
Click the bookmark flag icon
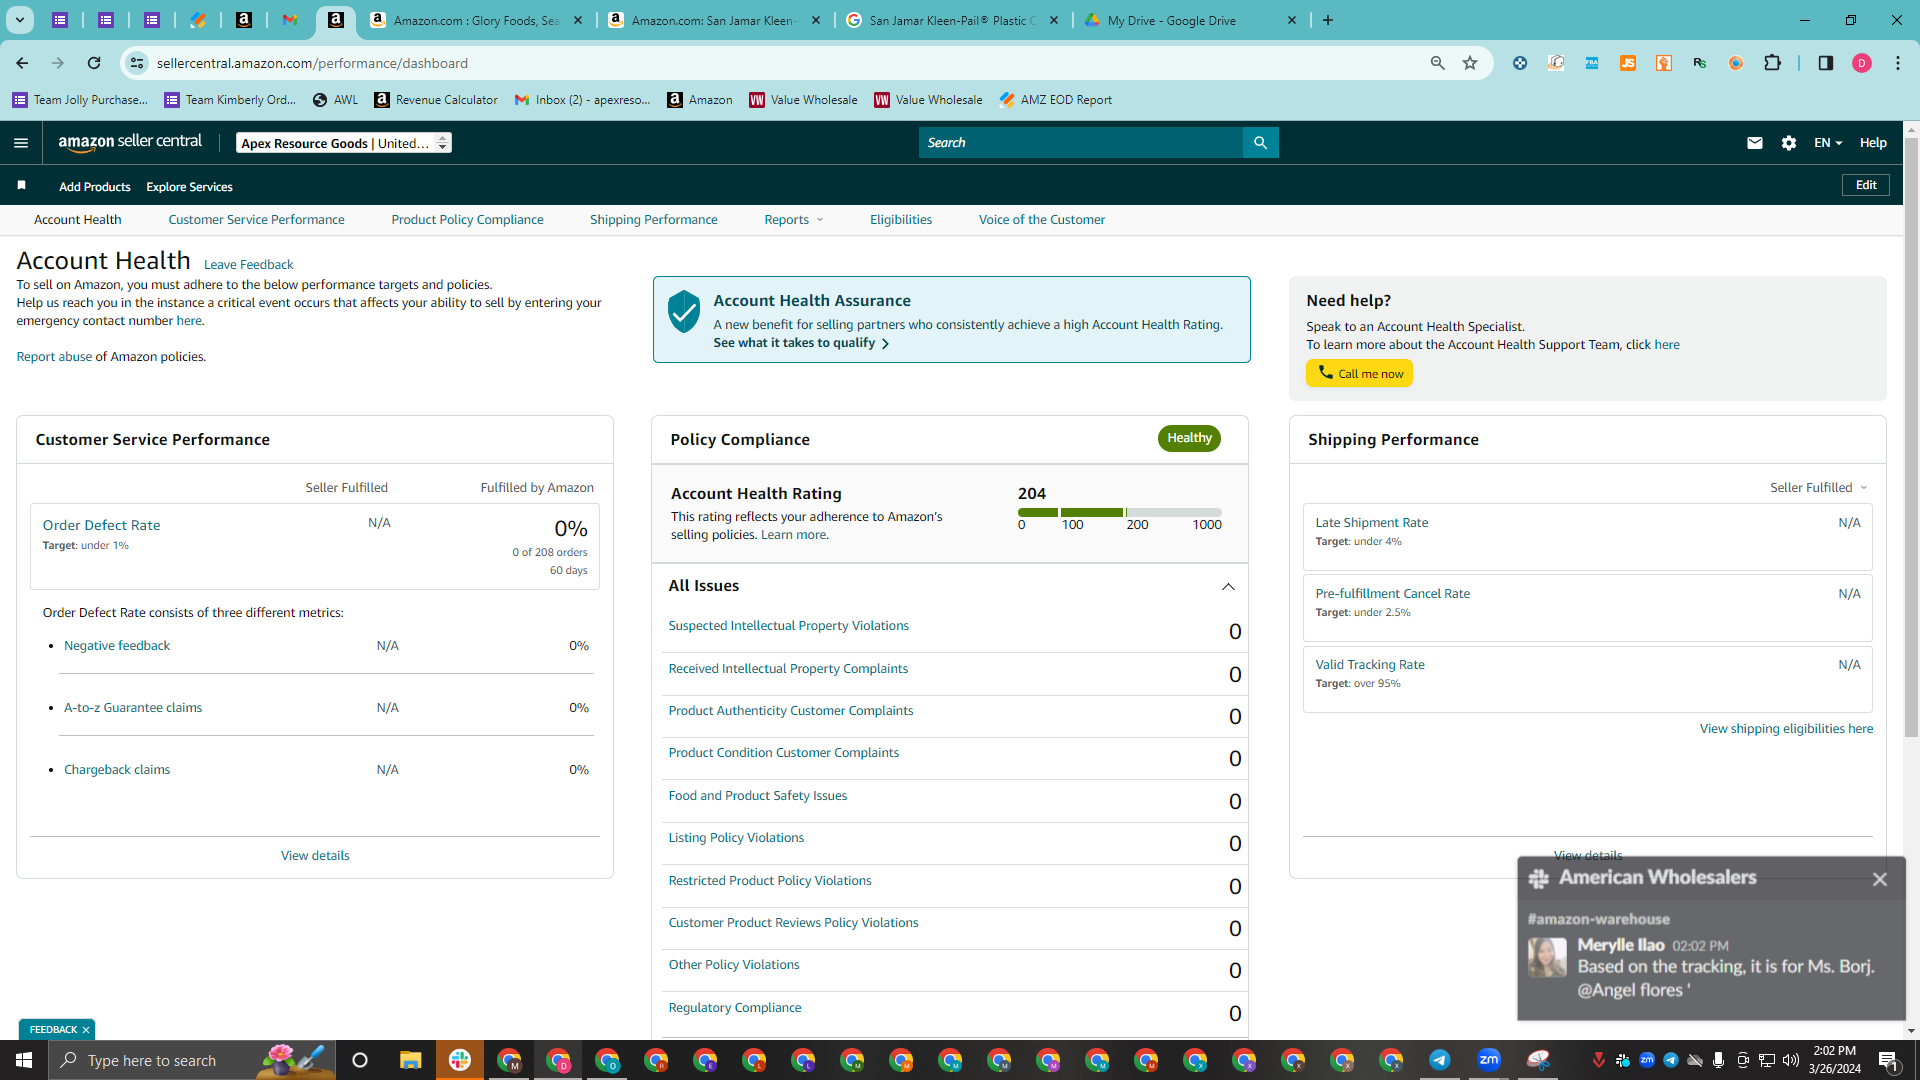[21, 185]
